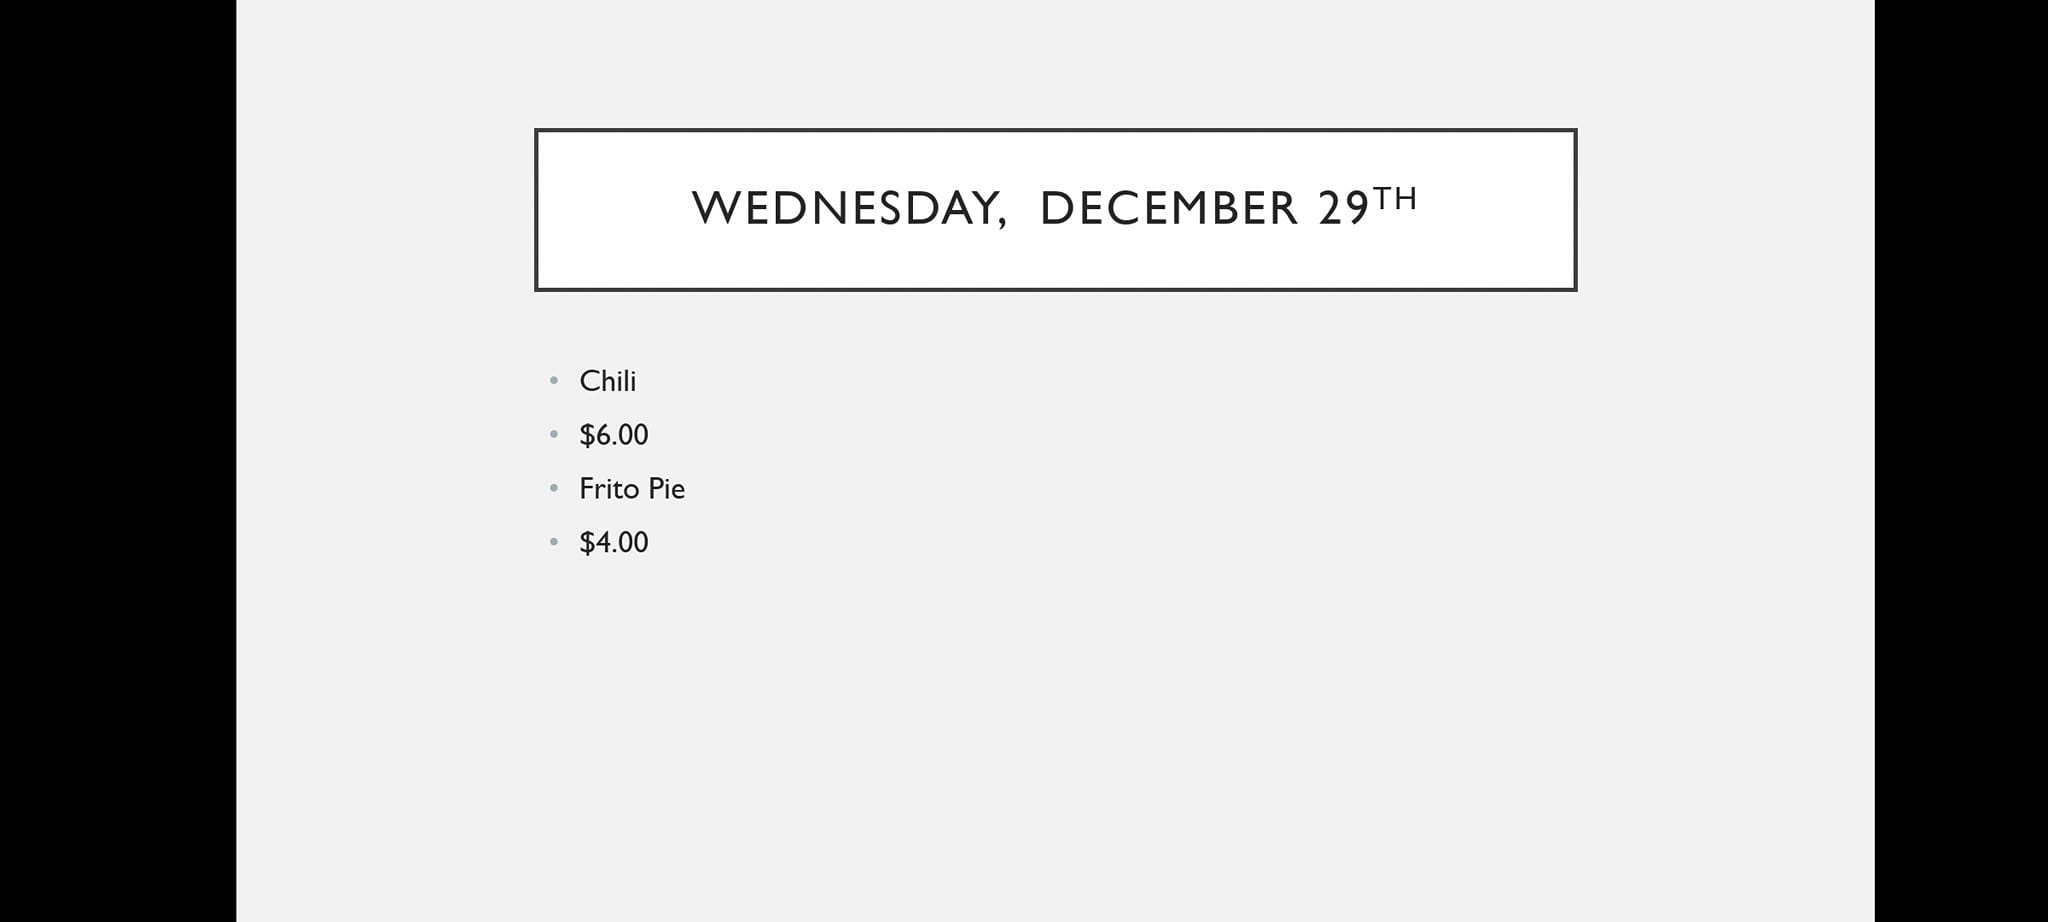Screen dimensions: 2048x922
Task: Click the number 29 in the title
Action: (1343, 208)
